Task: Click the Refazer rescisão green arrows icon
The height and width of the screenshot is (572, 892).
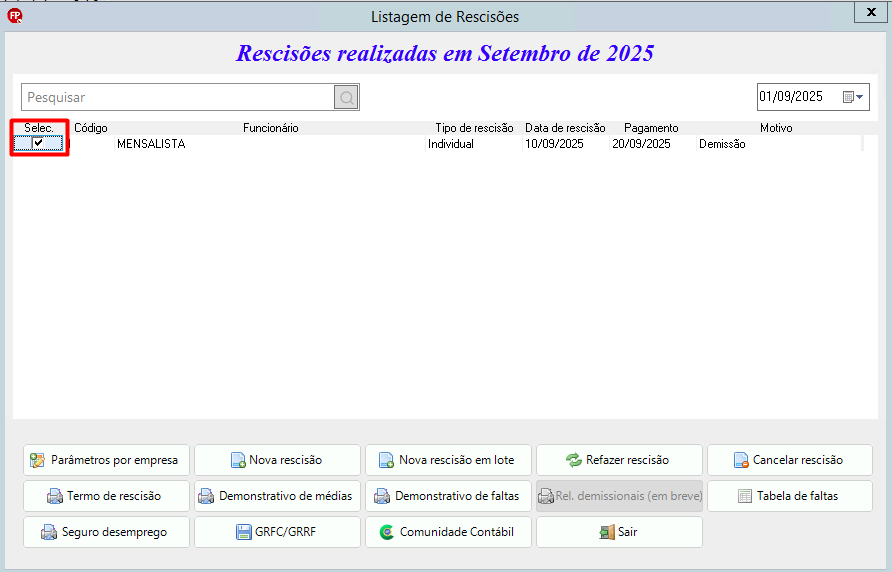Action: (x=573, y=460)
